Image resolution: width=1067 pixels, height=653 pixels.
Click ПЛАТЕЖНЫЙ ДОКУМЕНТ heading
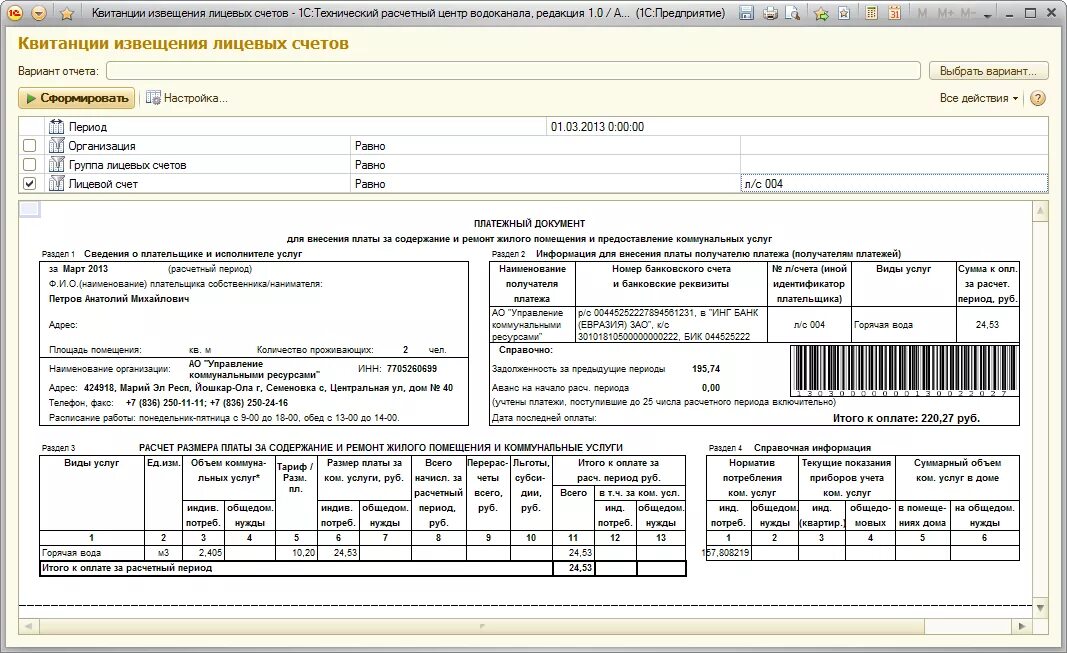(529, 223)
